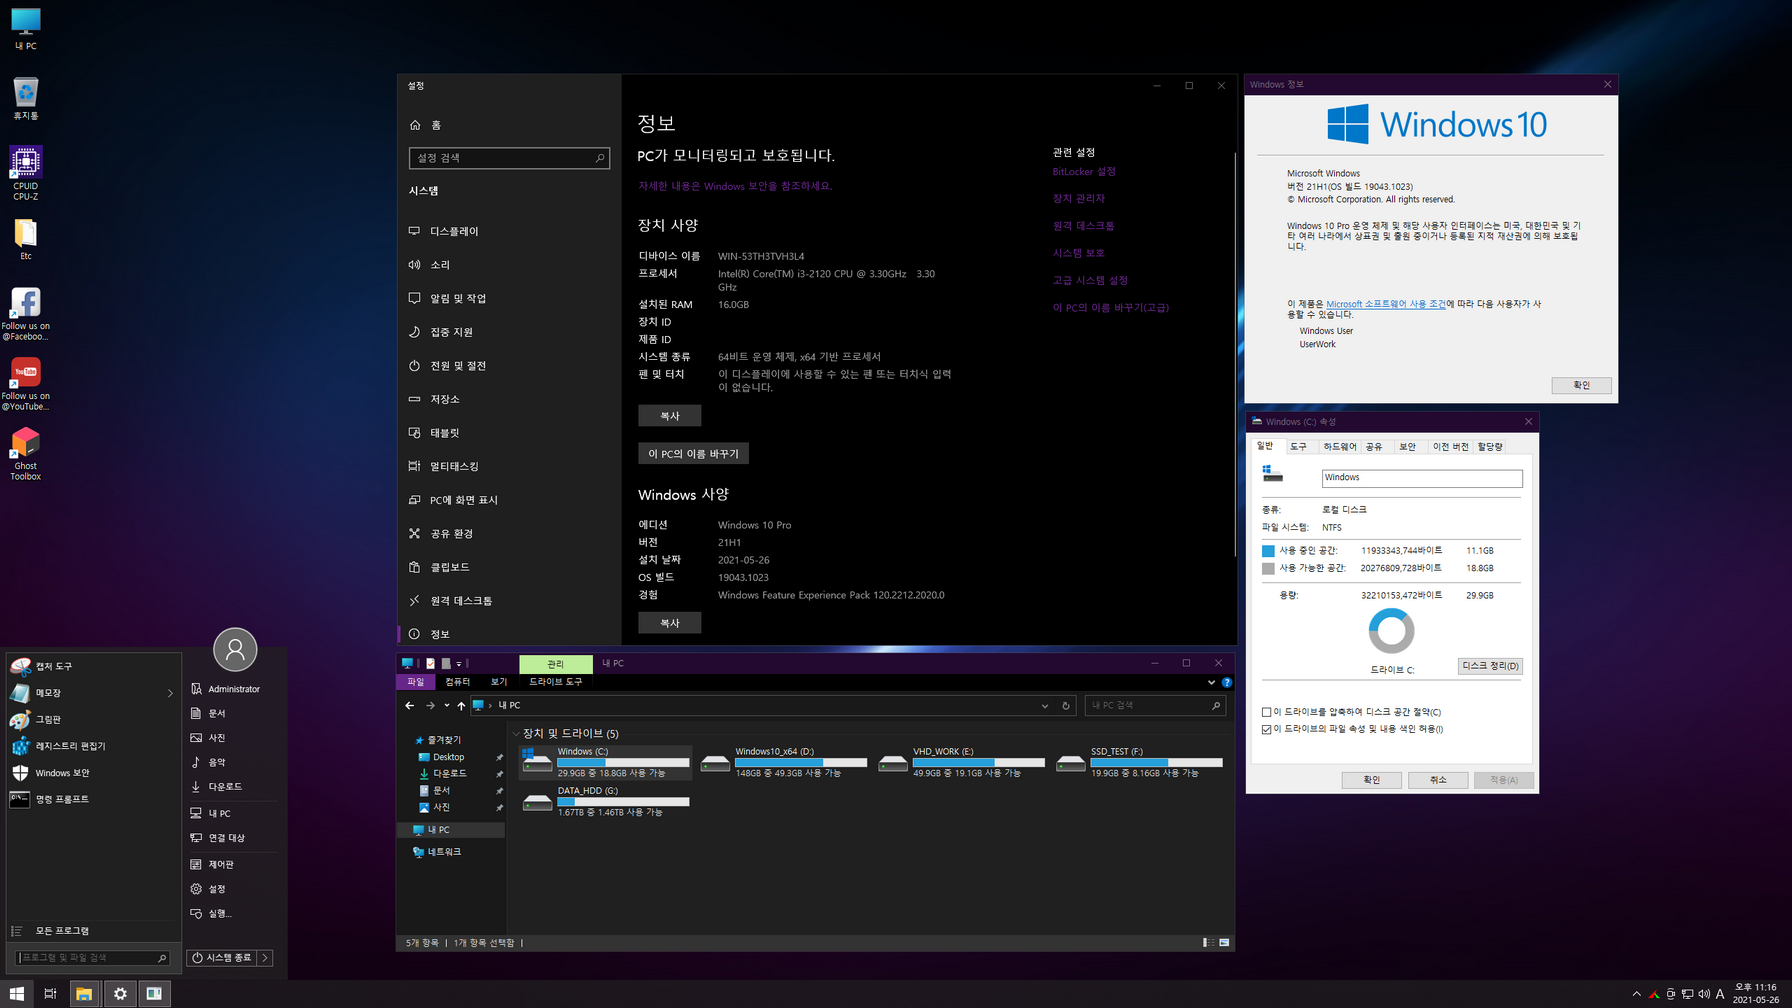The width and height of the screenshot is (1792, 1008).
Task: Click Explorer back navigation arrow
Action: (410, 706)
